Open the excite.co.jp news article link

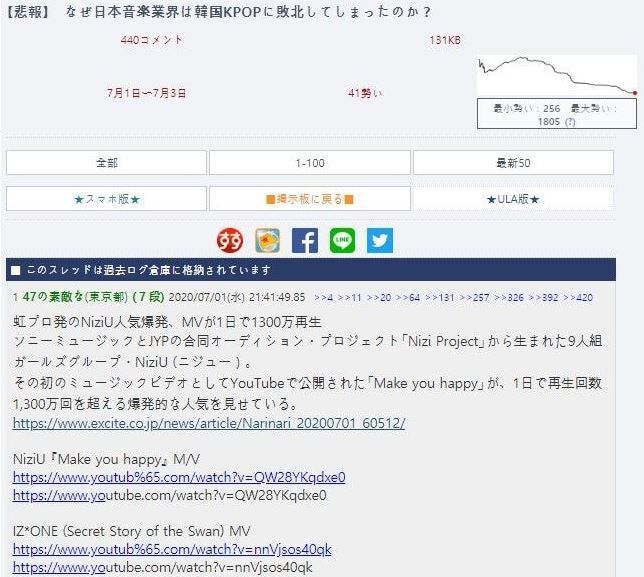pyautogui.click(x=209, y=423)
